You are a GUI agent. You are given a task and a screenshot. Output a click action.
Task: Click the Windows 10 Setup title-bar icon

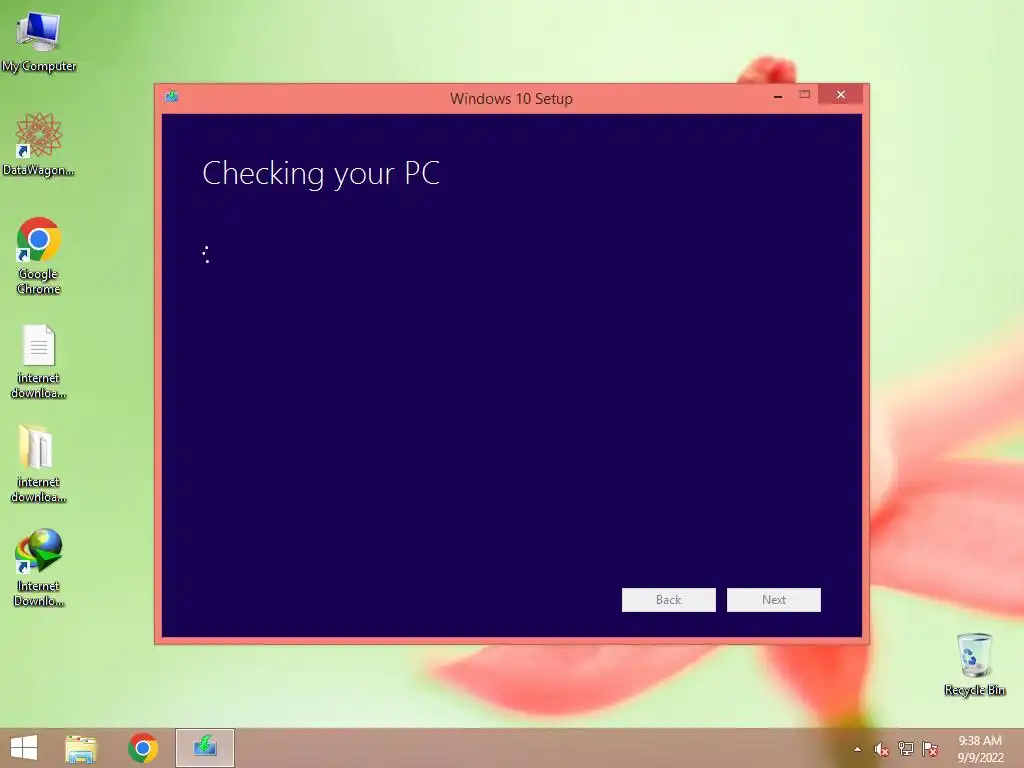[172, 97]
